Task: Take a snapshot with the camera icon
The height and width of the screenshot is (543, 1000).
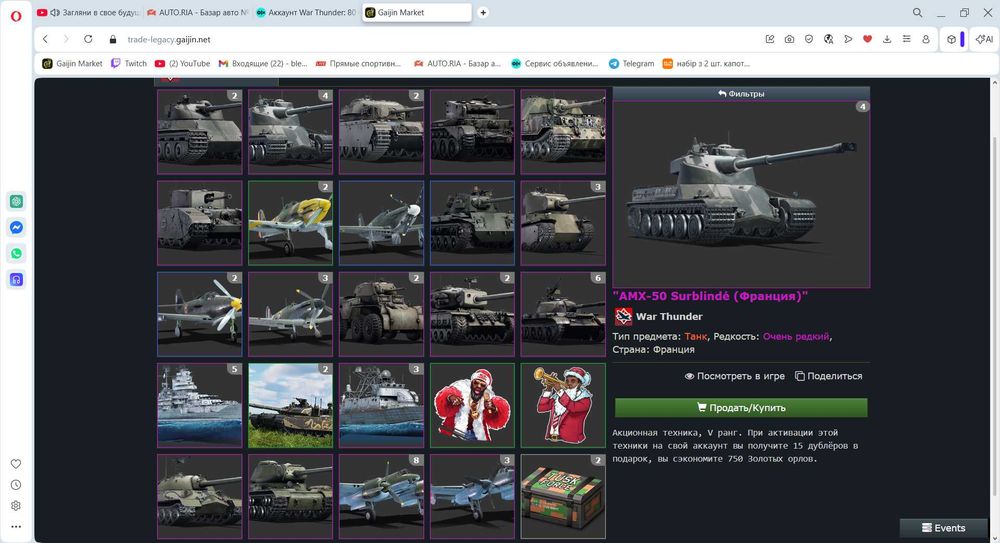Action: coord(790,39)
